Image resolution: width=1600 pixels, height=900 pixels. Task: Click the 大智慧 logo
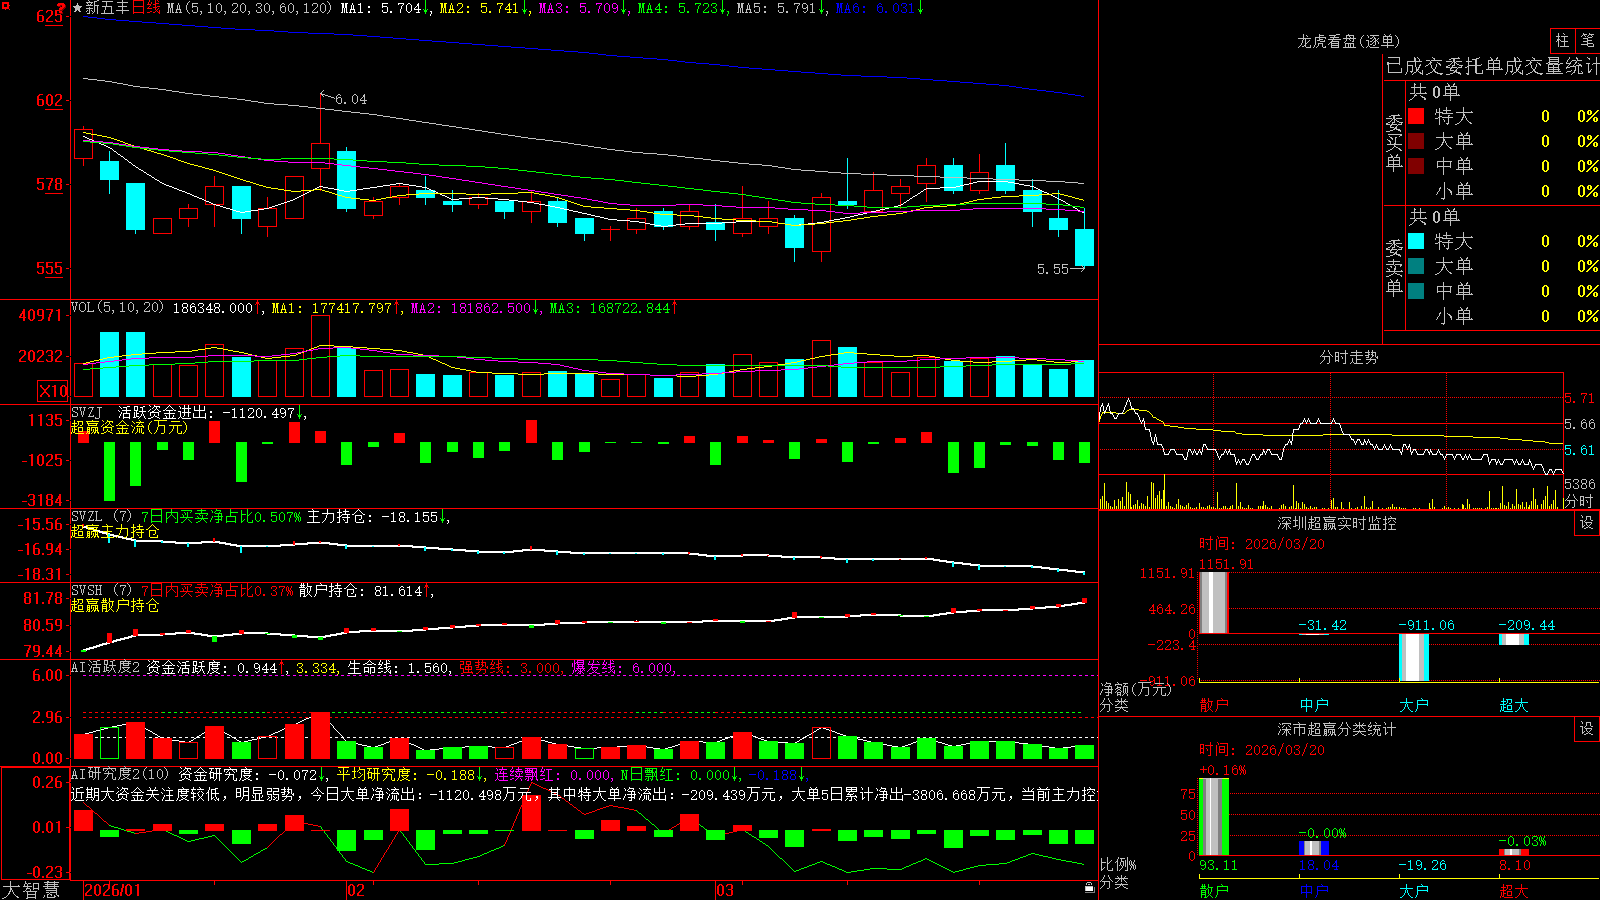point(31,890)
